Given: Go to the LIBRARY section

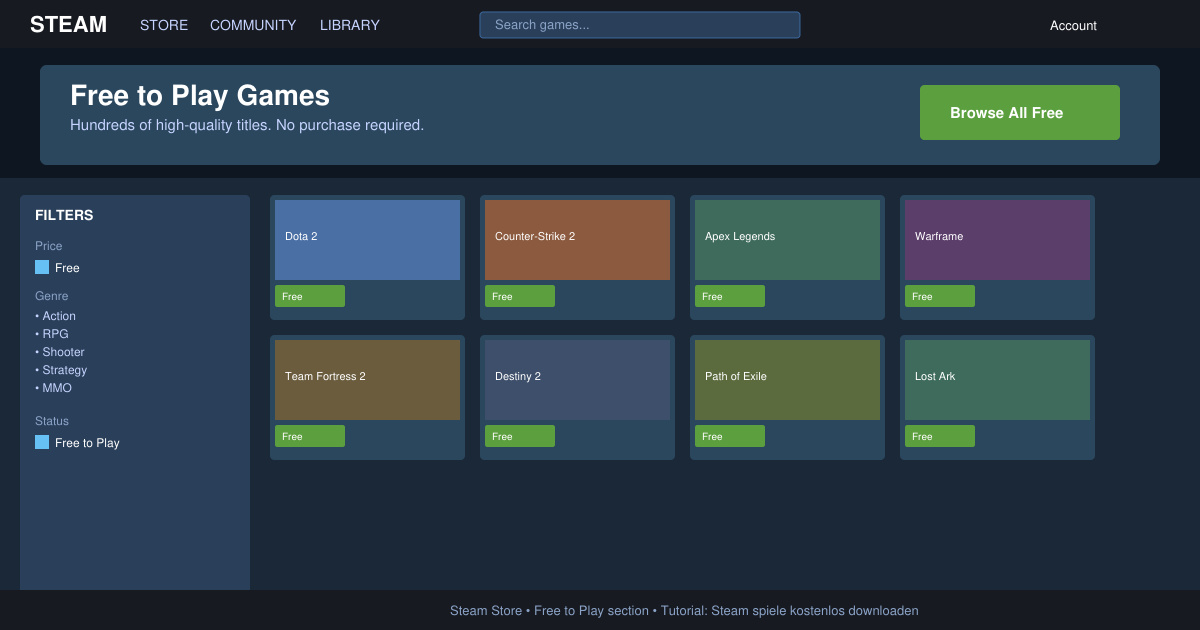Looking at the screenshot, I should (350, 25).
